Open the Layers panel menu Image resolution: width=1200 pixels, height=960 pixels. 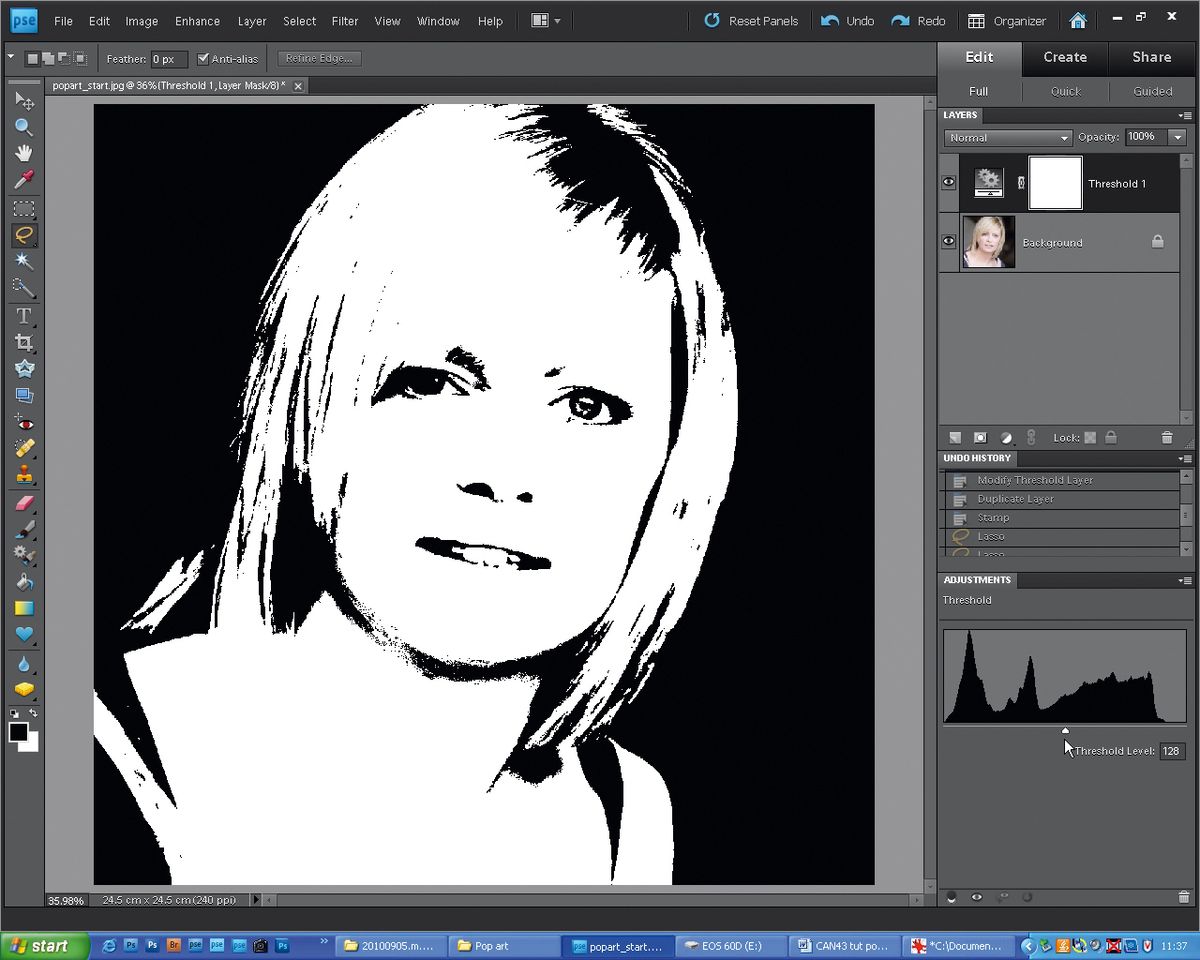point(1186,115)
